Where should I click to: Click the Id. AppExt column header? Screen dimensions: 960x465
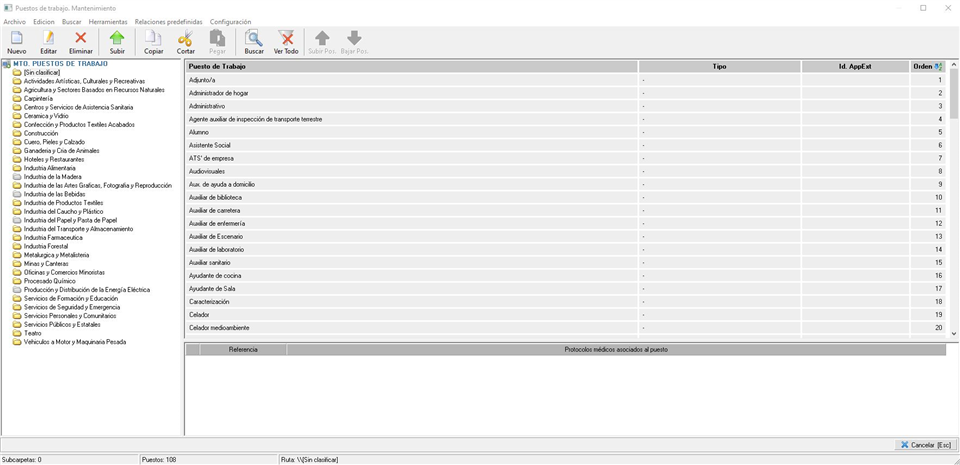click(855, 67)
